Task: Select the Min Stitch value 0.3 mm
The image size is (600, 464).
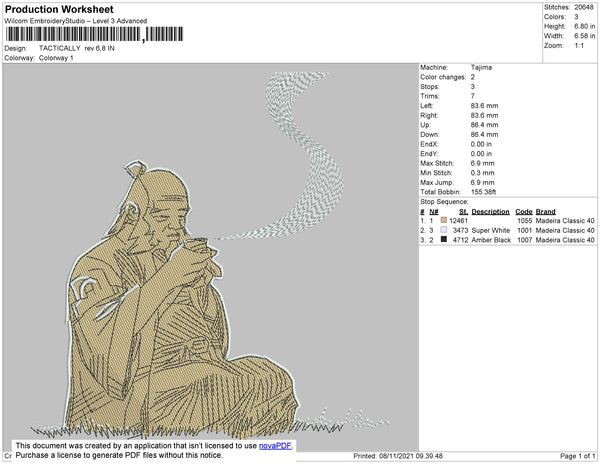Action: point(482,173)
